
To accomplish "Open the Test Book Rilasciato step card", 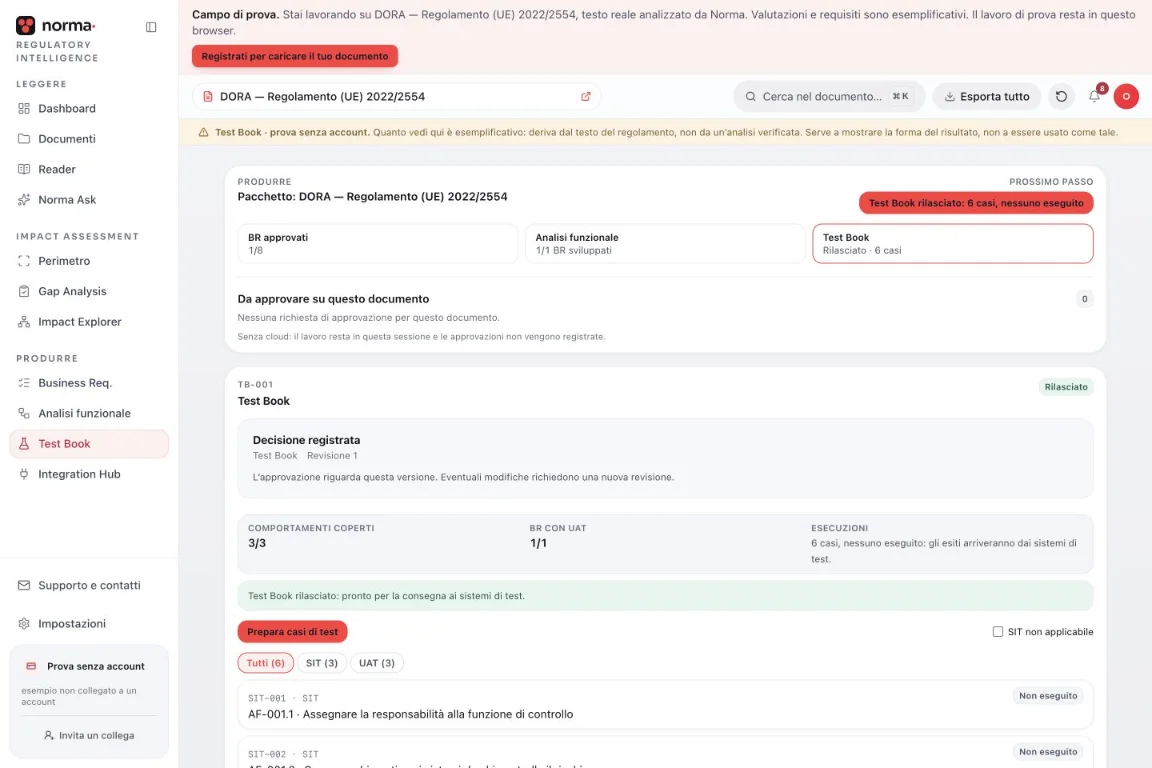I will coord(952,244).
